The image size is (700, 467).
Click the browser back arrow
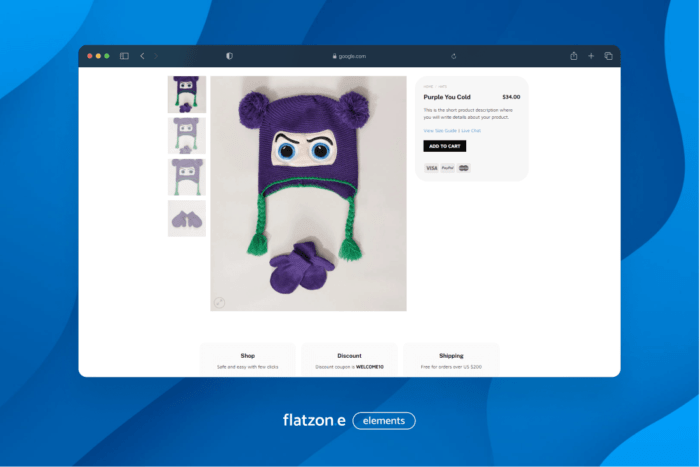[x=142, y=56]
